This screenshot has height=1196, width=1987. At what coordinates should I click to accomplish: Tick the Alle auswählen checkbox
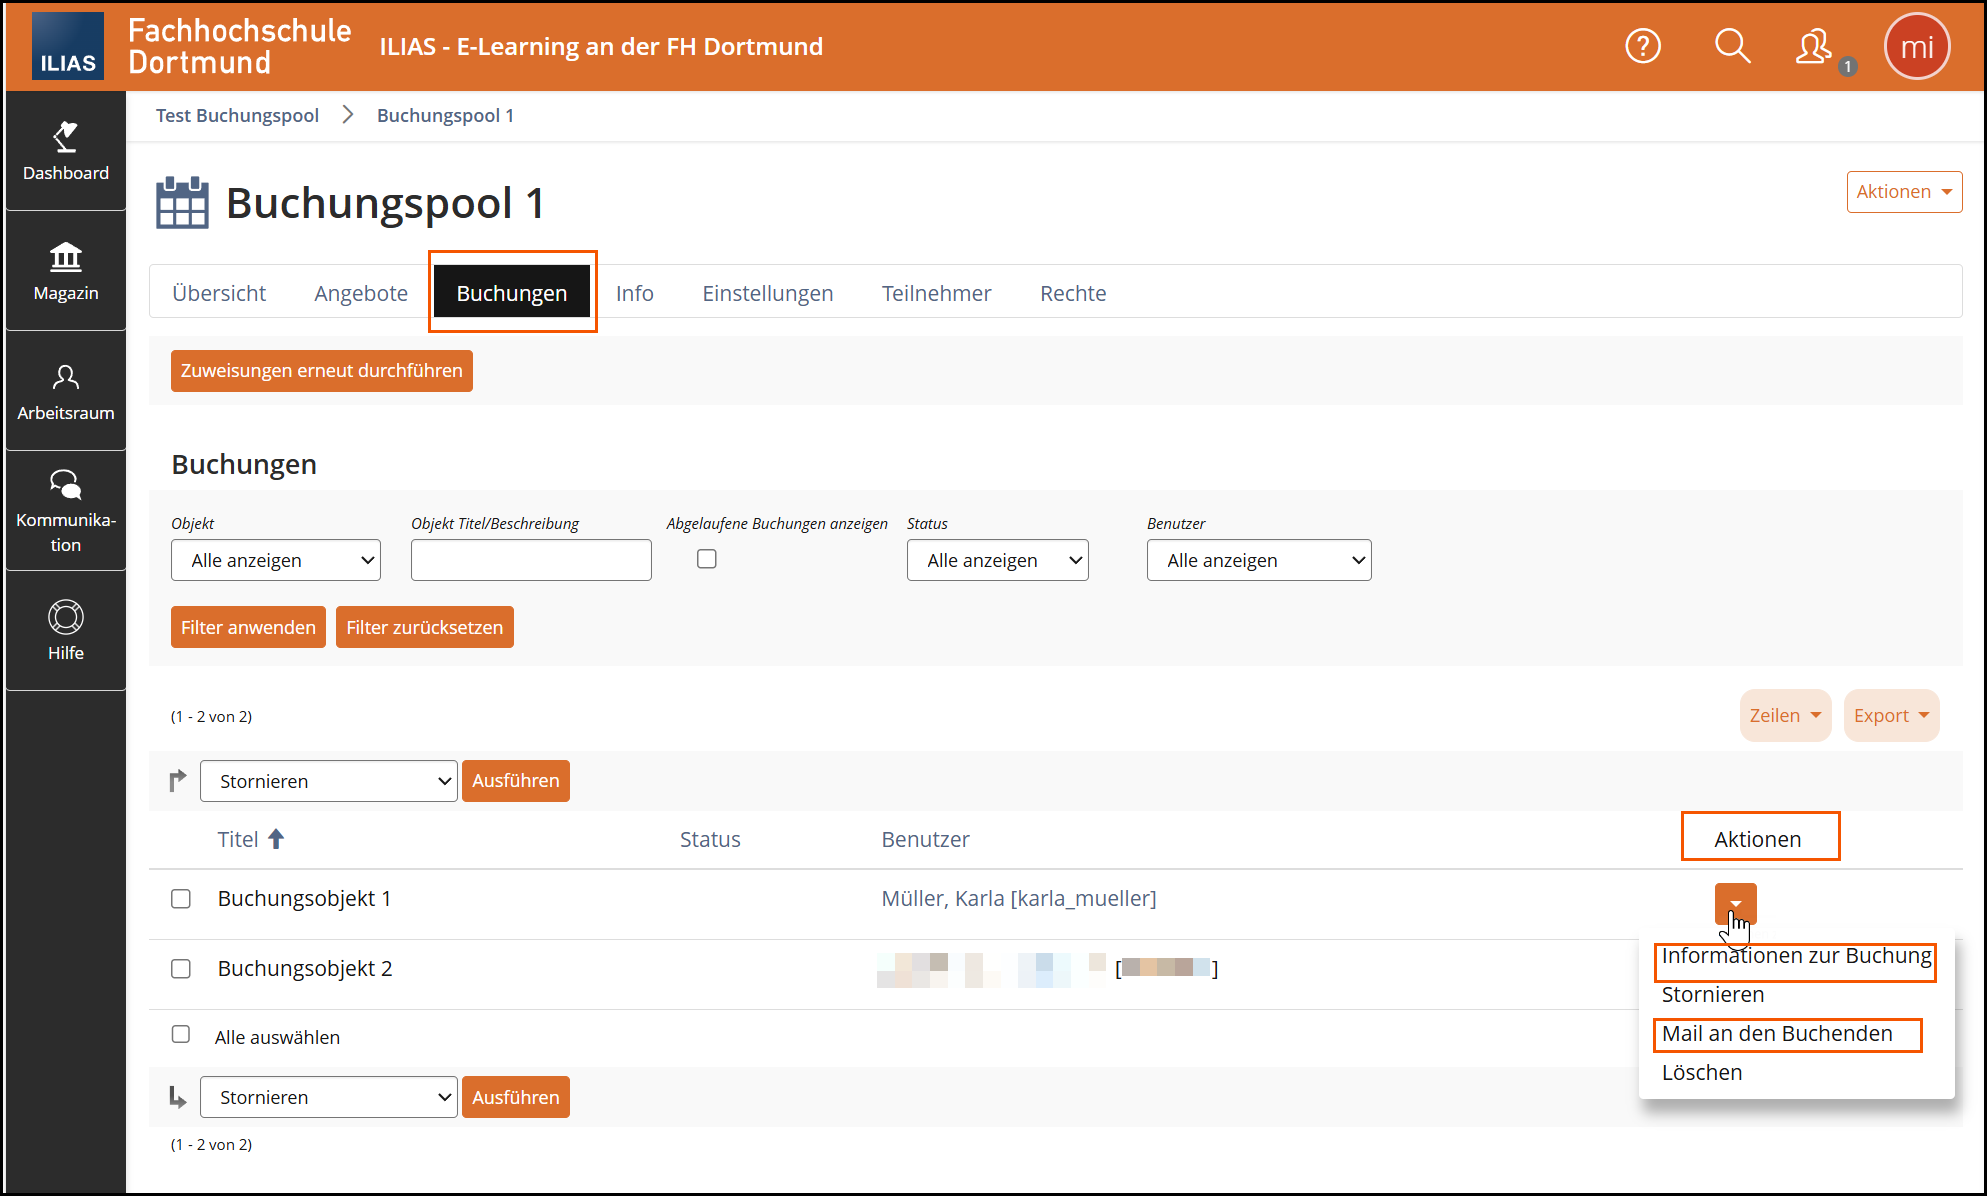(x=181, y=1034)
